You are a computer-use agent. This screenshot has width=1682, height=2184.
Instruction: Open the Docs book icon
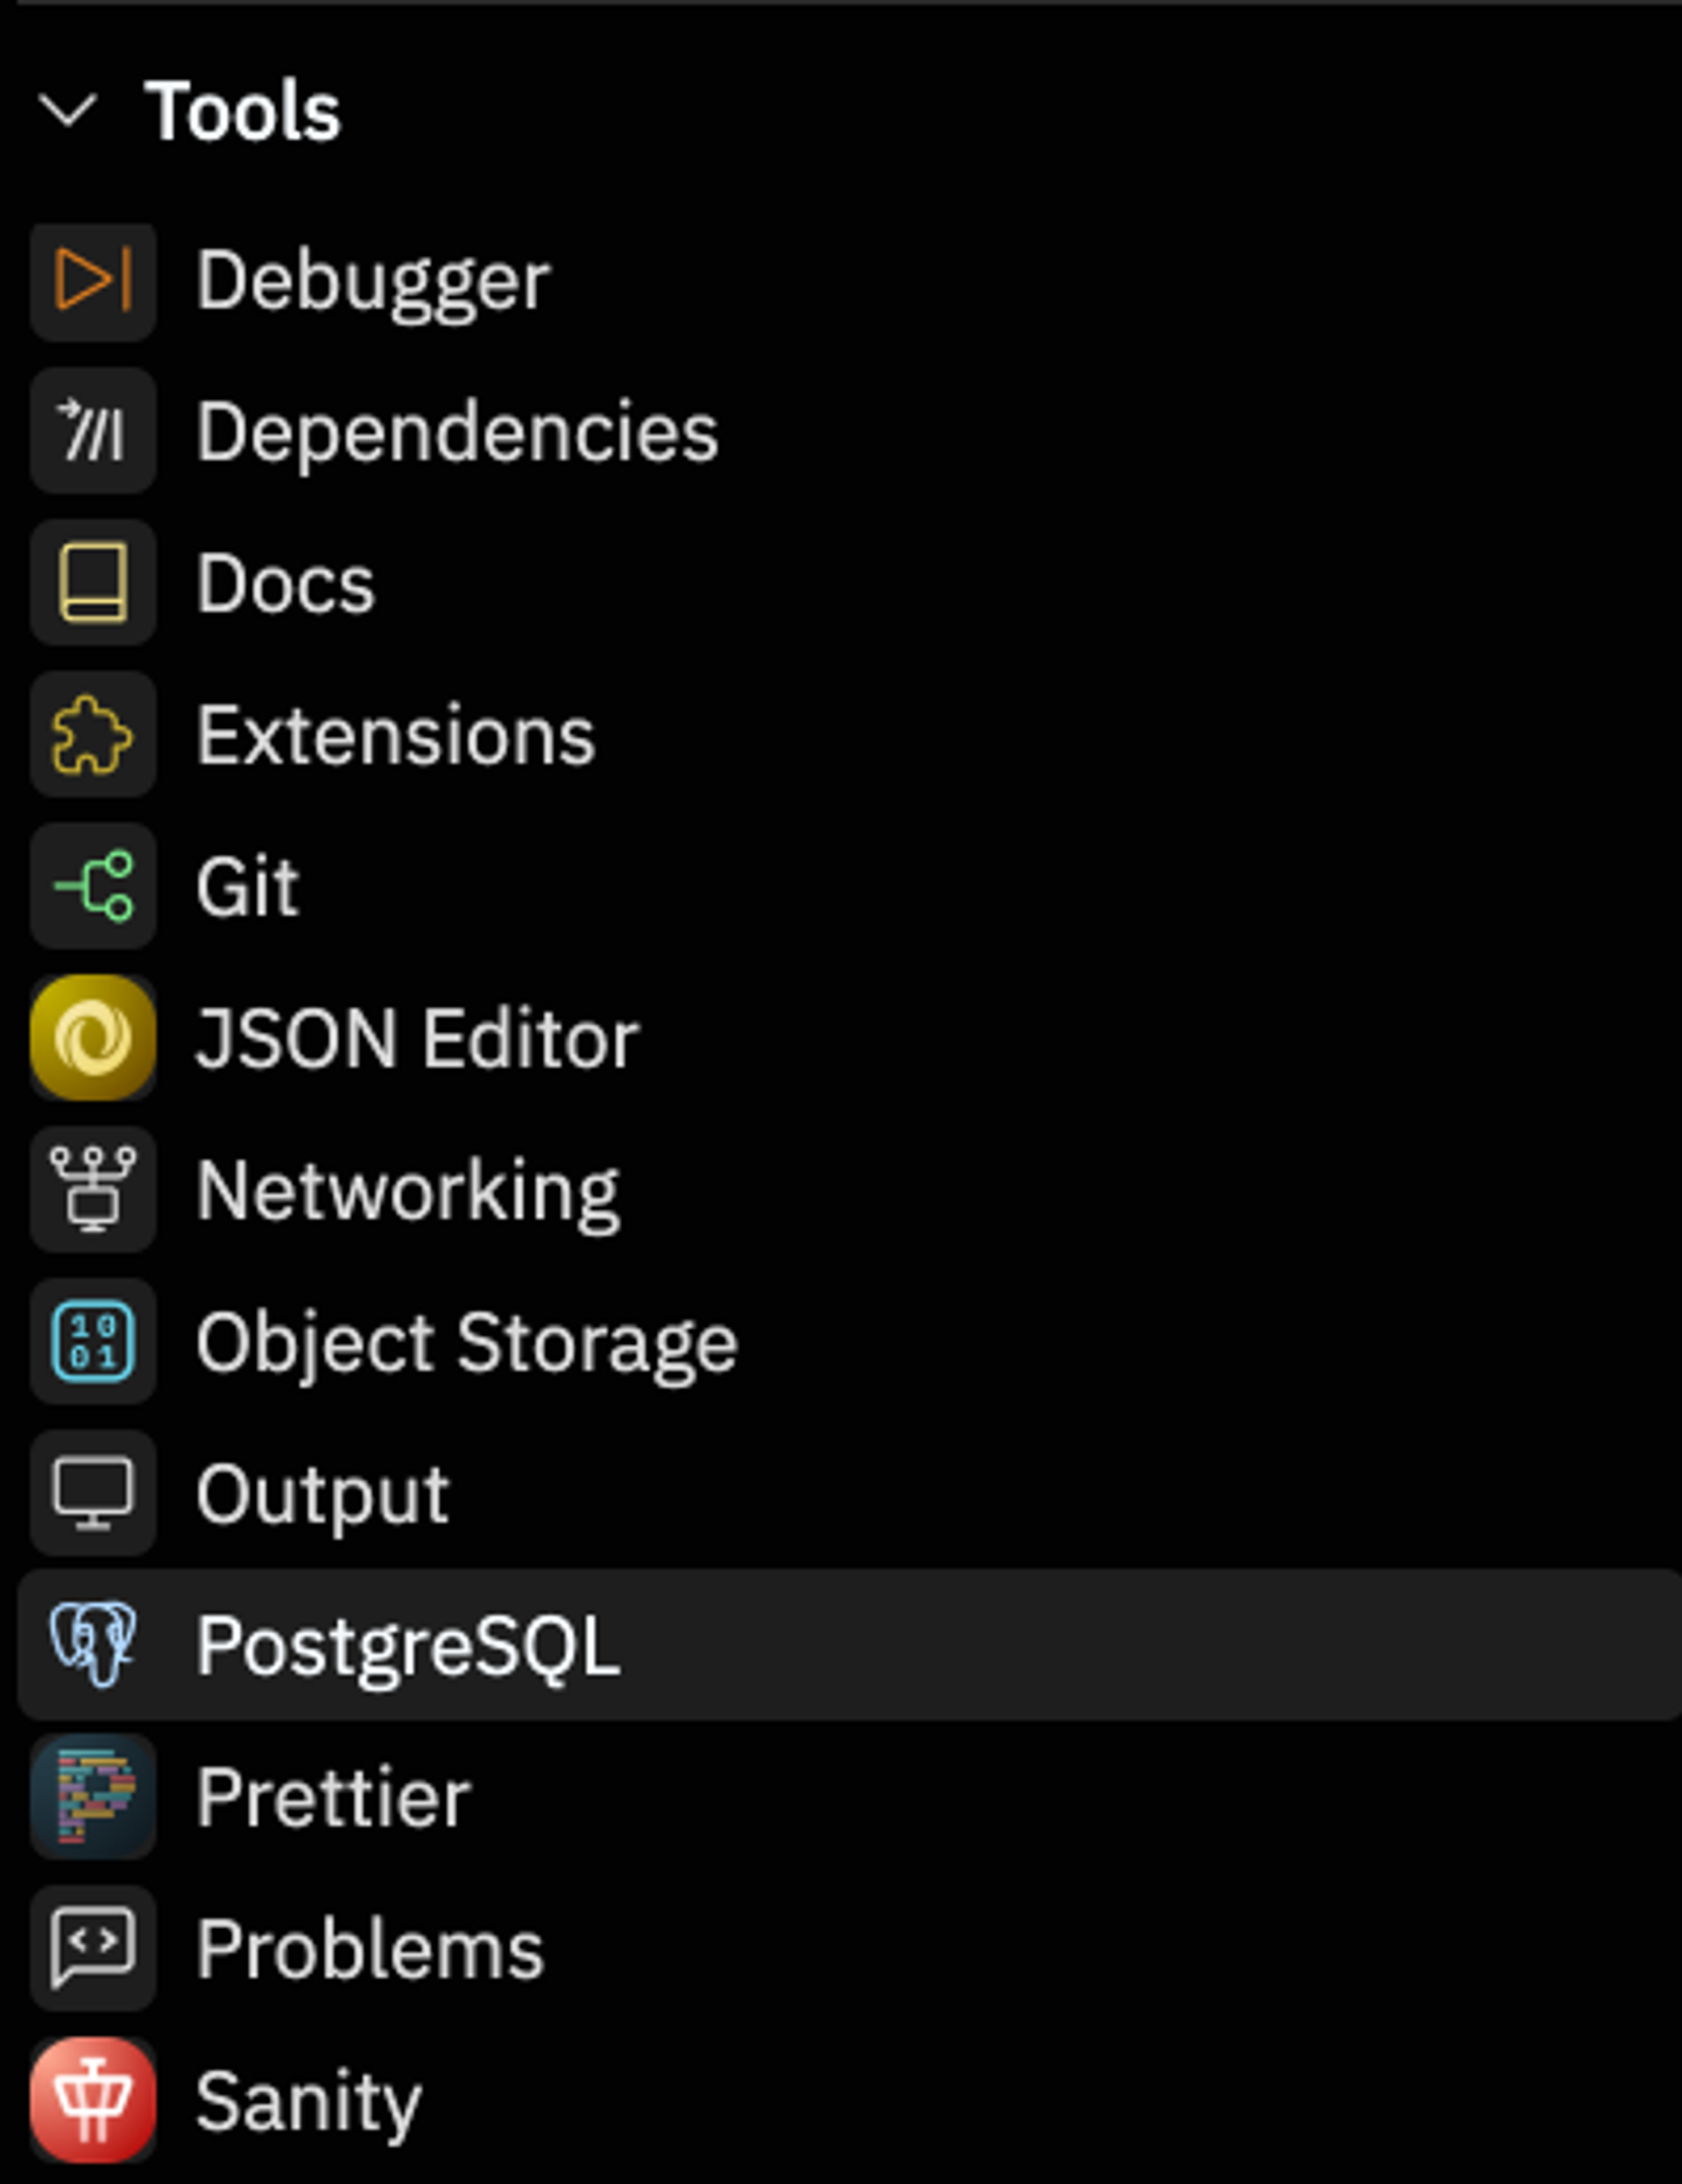coord(93,583)
